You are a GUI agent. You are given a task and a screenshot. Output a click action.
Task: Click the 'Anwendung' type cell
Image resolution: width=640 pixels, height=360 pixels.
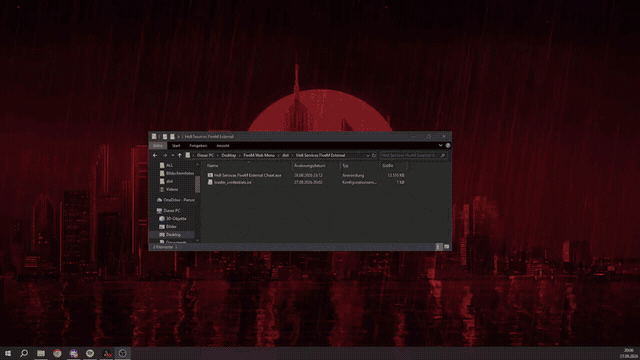[x=353, y=176]
